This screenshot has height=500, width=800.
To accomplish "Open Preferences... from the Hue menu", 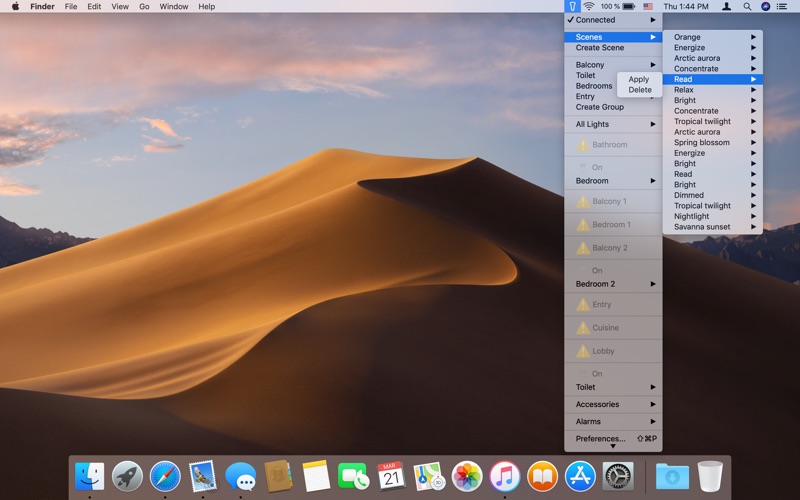I will (x=613, y=439).
